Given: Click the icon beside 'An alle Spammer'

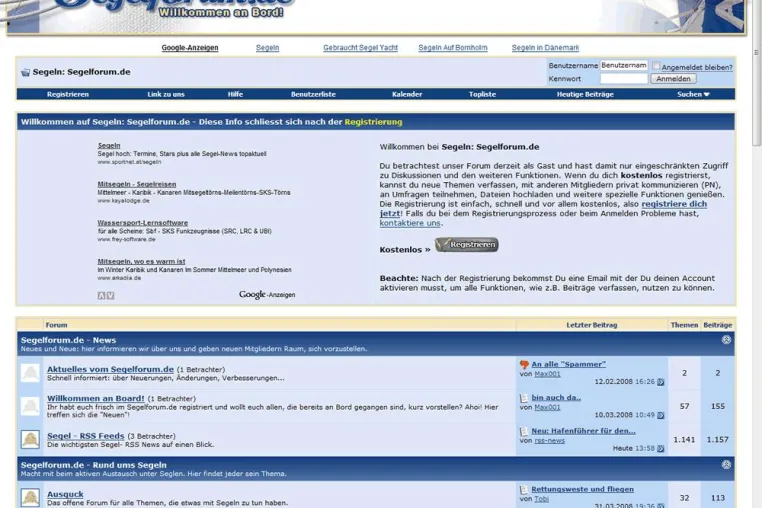Looking at the screenshot, I should [x=524, y=365].
